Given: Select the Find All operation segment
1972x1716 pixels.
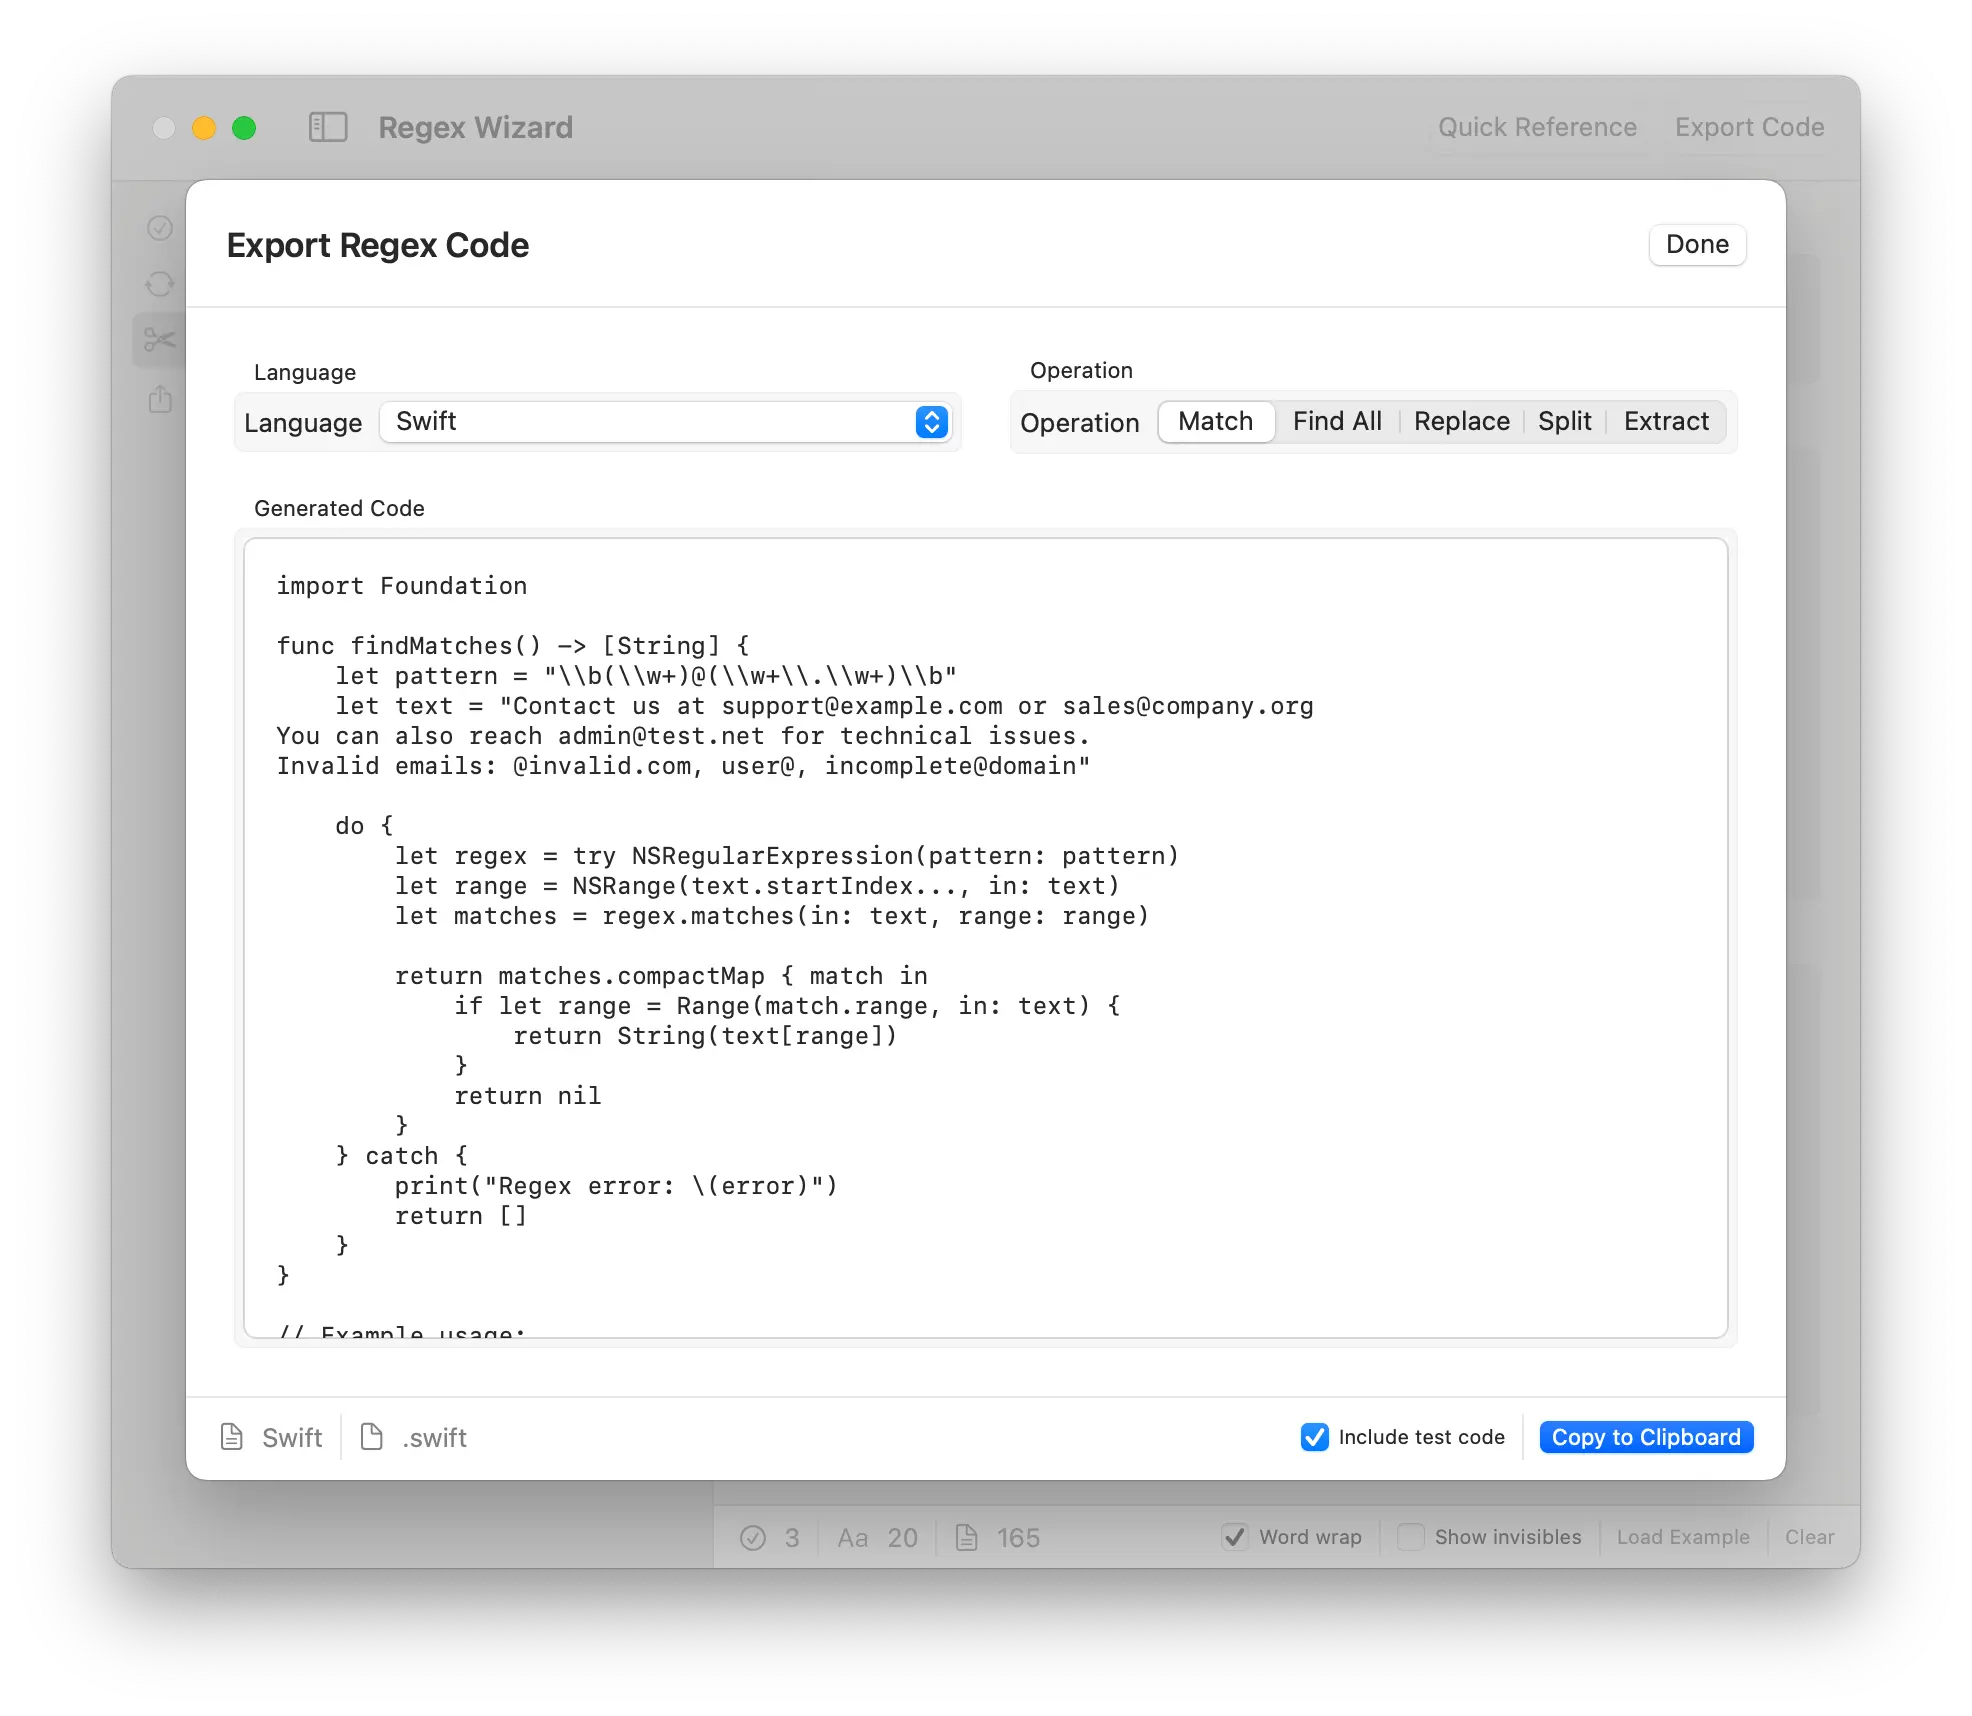Looking at the screenshot, I should 1336,421.
